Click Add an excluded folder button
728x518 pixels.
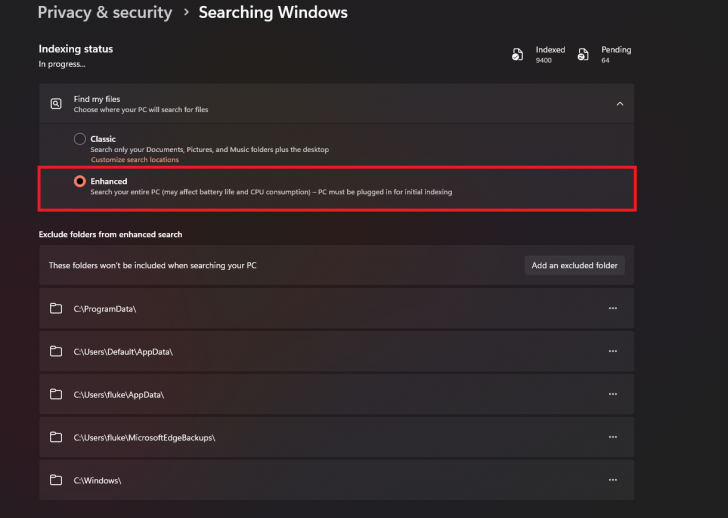click(x=575, y=265)
